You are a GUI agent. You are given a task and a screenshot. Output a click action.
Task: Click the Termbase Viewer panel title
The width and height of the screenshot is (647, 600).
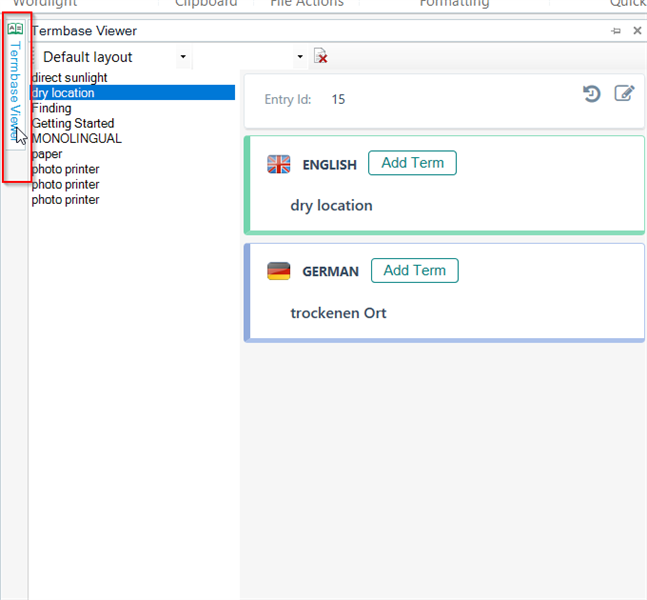pos(84,31)
